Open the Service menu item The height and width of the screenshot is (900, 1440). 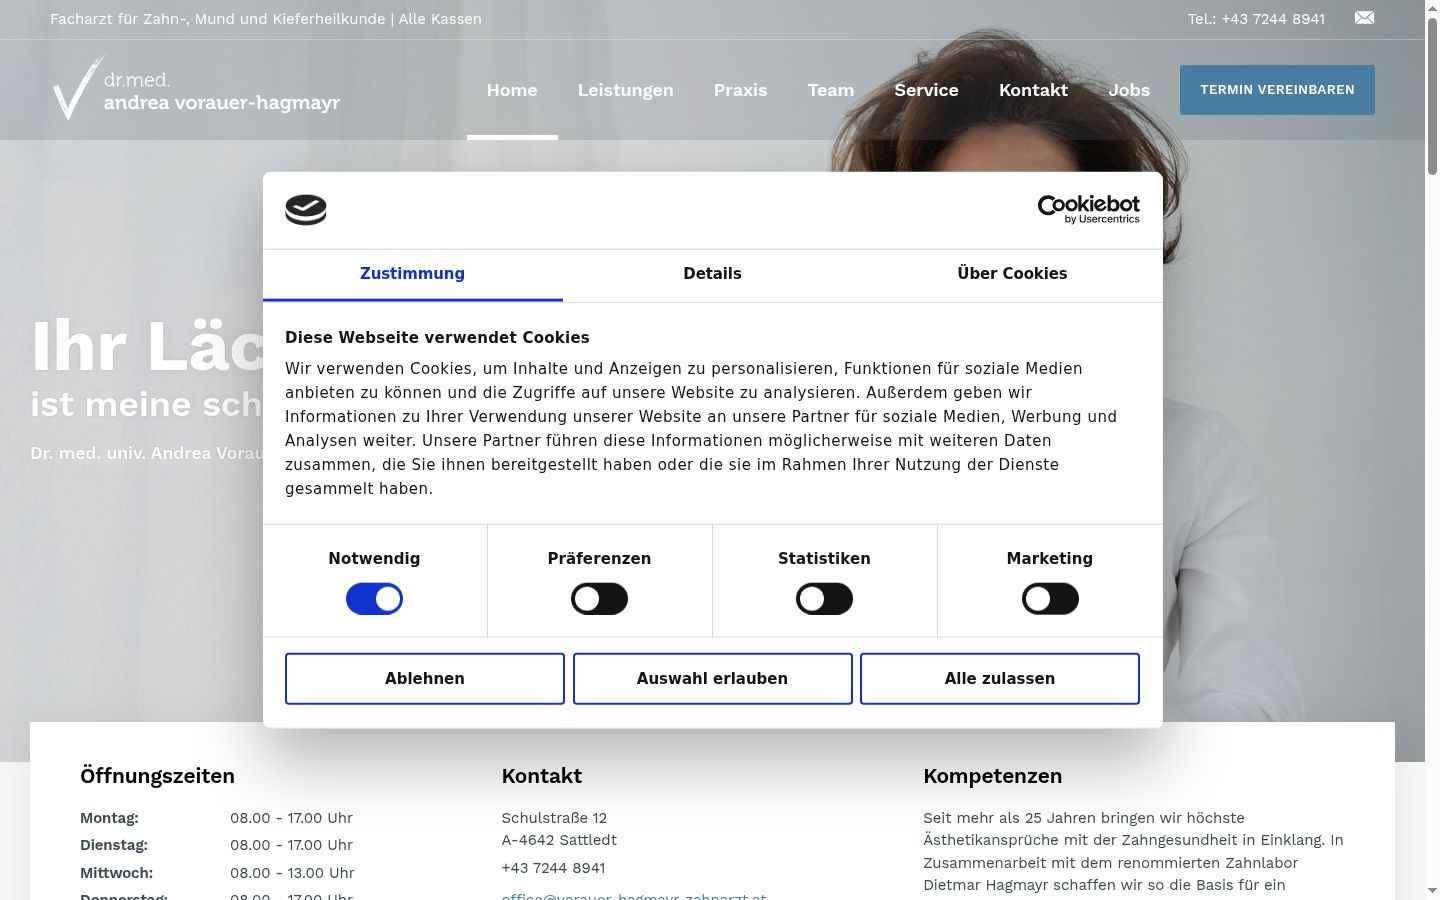(926, 90)
